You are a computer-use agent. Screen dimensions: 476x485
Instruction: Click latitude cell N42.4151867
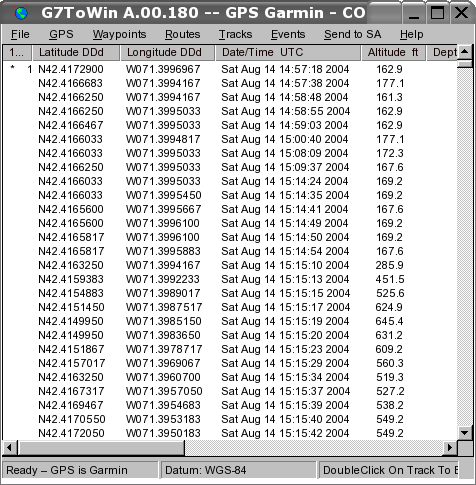[71, 349]
